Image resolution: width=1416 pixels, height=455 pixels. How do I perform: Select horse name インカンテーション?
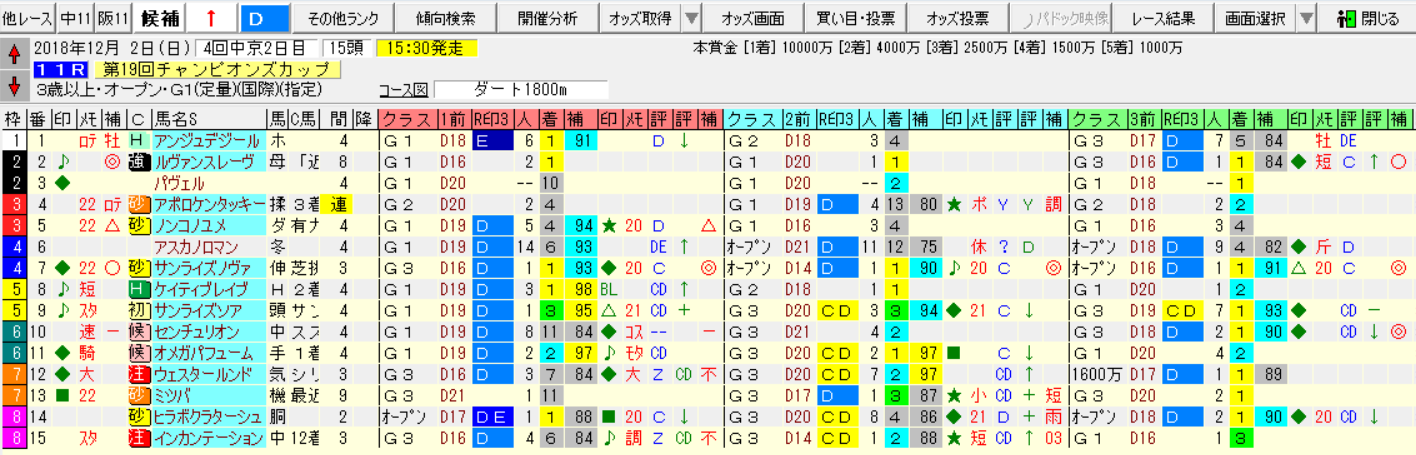coord(207,438)
